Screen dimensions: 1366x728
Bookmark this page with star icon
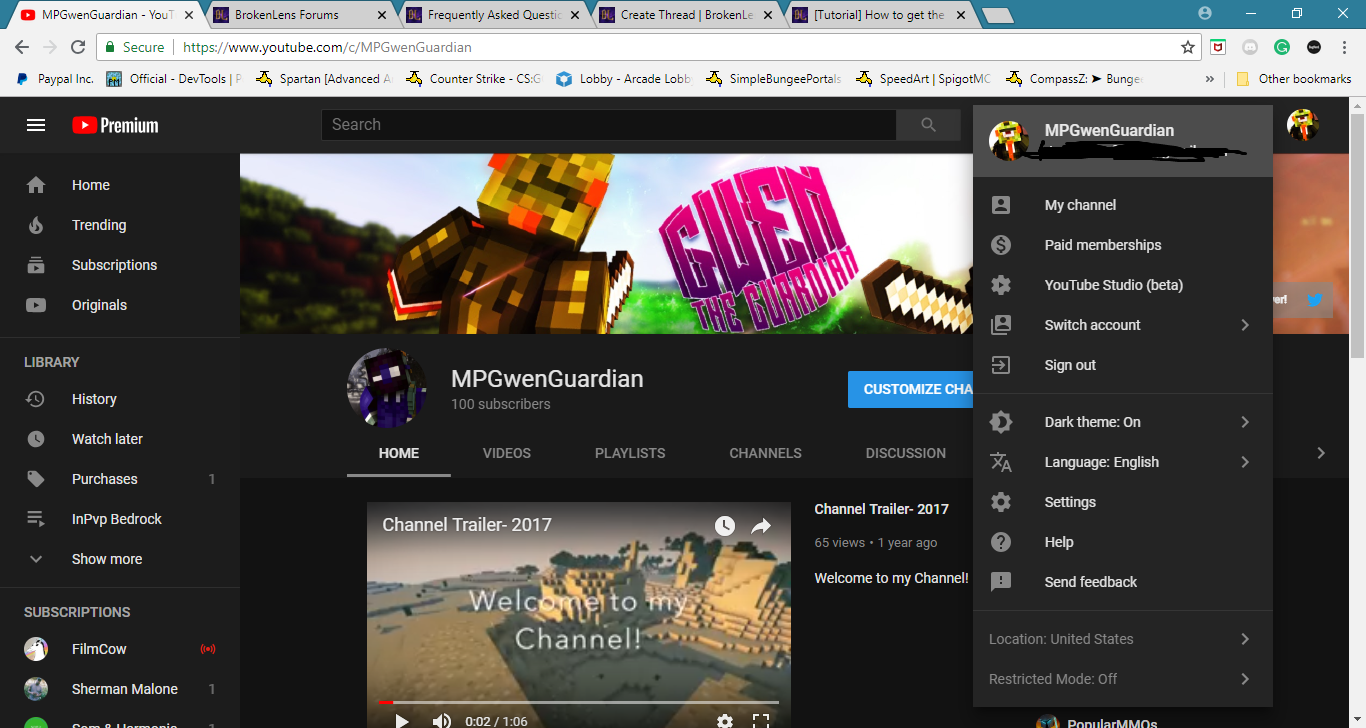(x=1188, y=47)
